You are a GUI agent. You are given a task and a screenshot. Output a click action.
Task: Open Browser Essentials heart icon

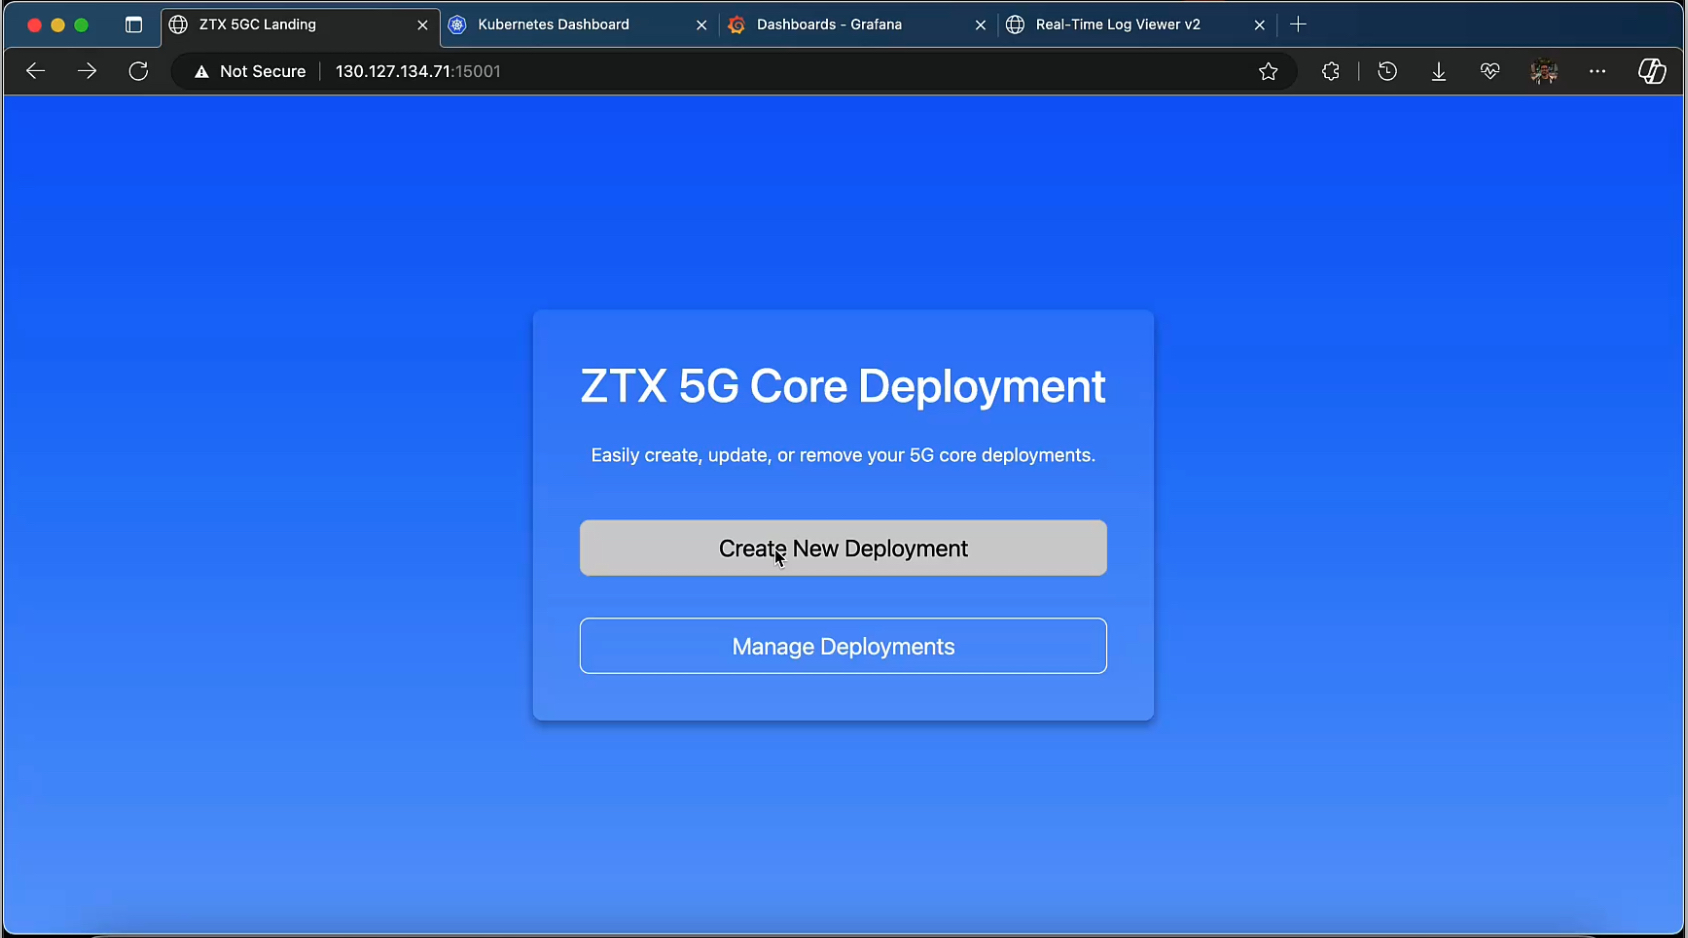point(1489,71)
